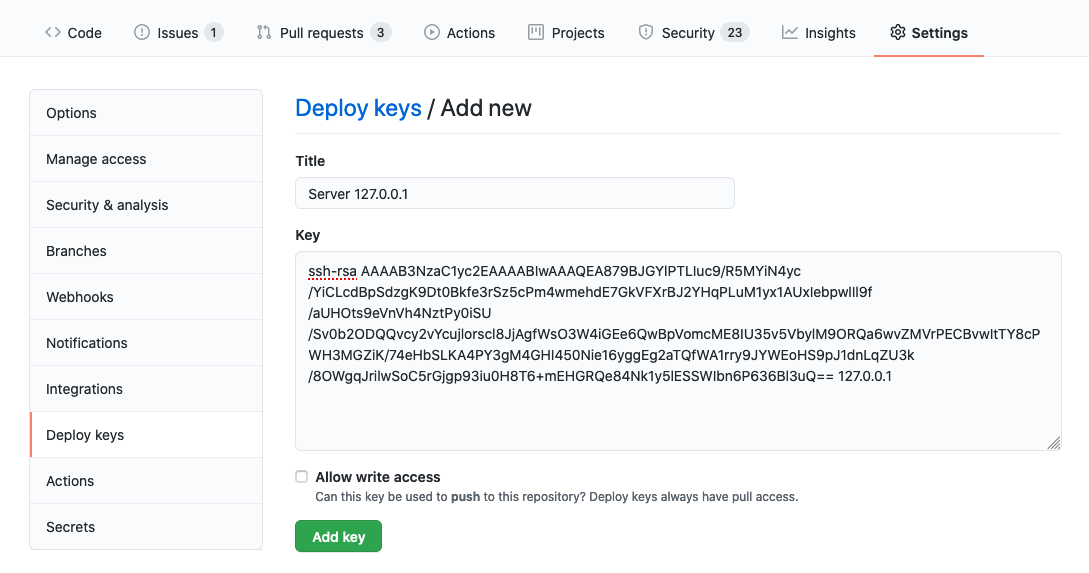Click the Code brackets icon
The width and height of the screenshot is (1089, 573).
pyautogui.click(x=52, y=33)
